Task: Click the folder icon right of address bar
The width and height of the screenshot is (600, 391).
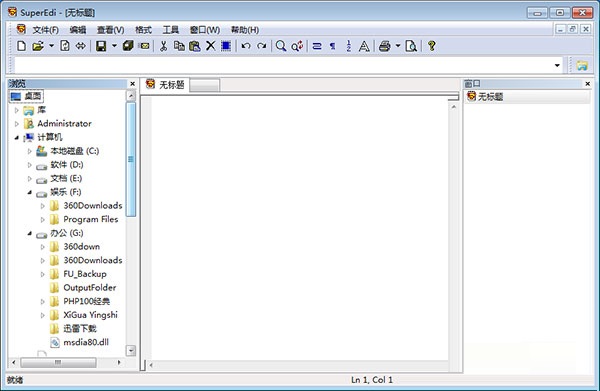Action: (582, 65)
